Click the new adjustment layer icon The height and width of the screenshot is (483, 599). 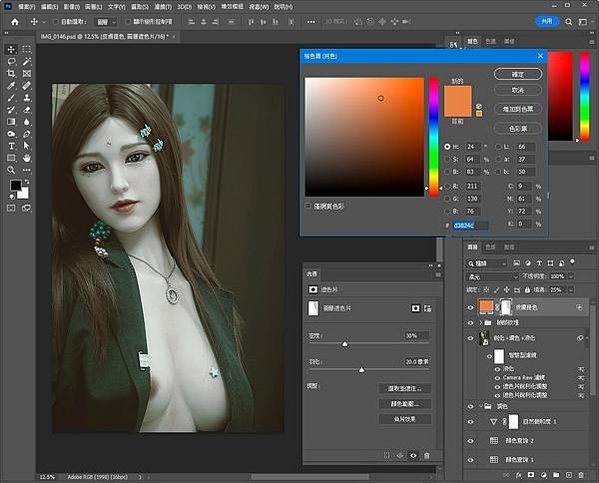[543, 475]
